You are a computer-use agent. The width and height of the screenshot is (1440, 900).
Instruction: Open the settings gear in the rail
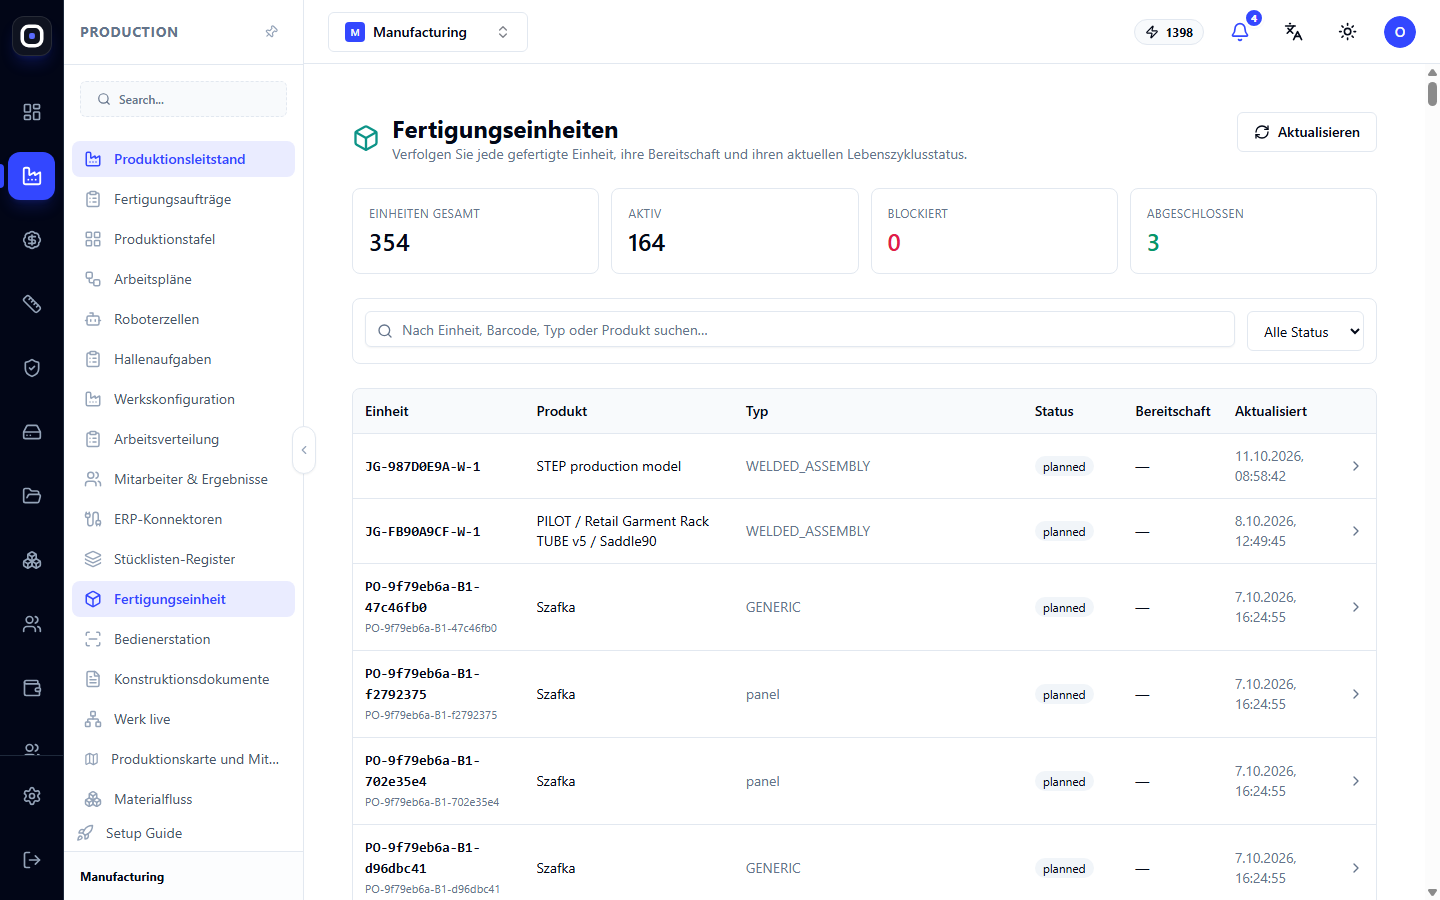(x=32, y=796)
